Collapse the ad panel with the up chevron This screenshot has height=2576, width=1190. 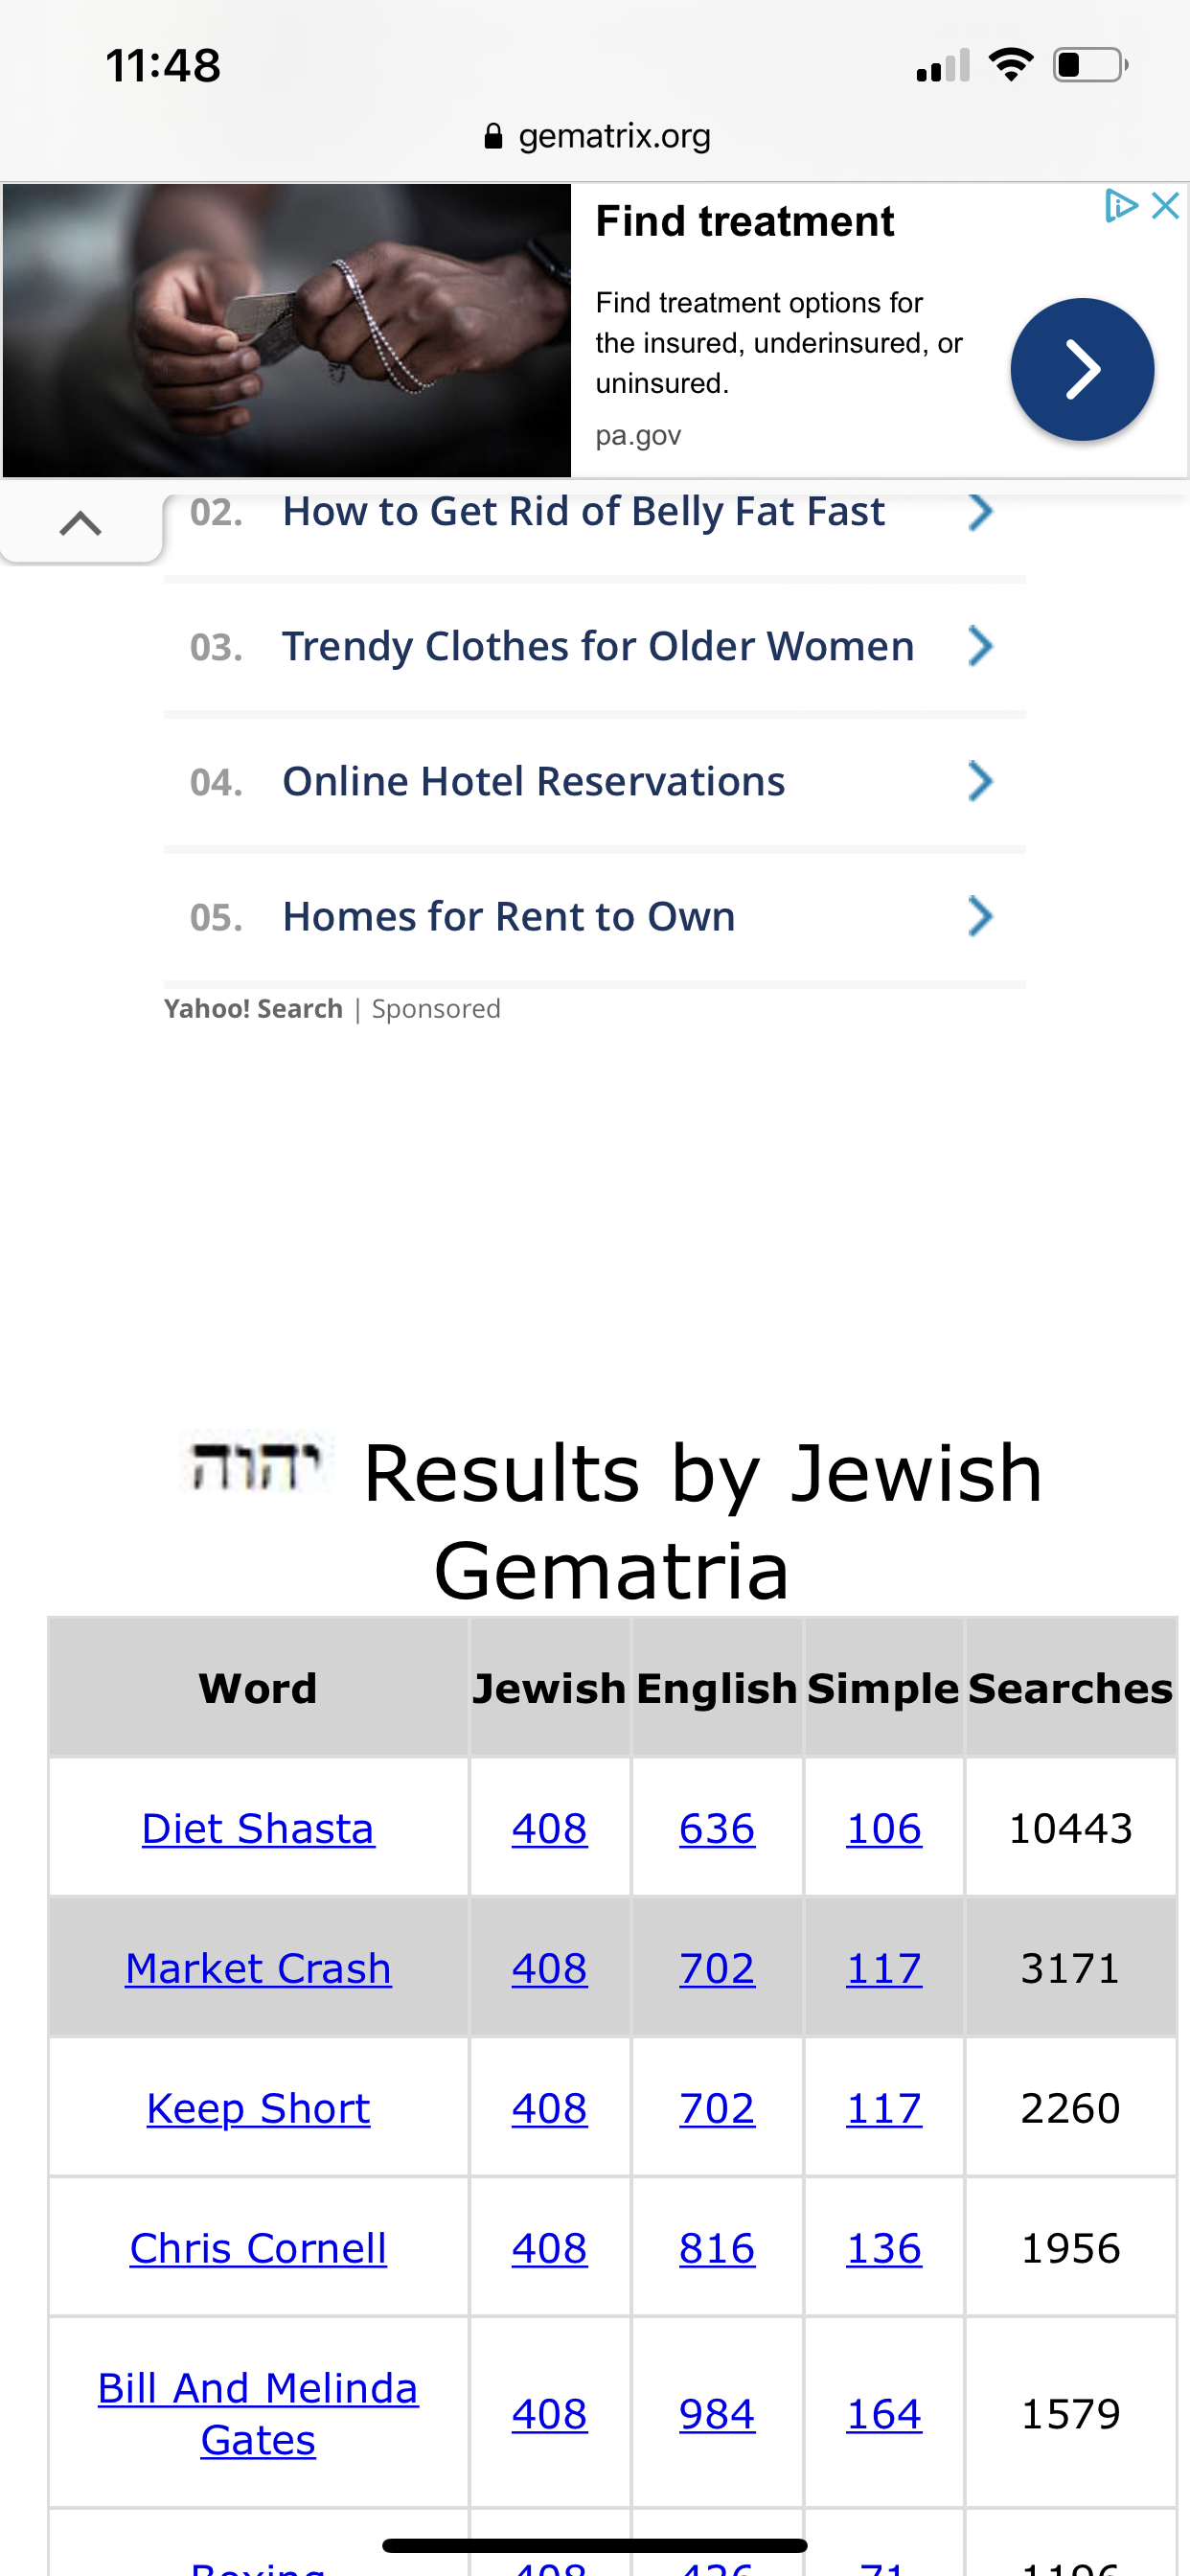point(80,523)
